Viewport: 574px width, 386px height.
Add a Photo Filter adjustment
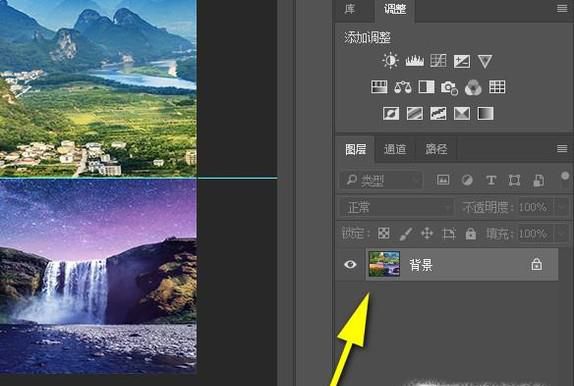coord(449,88)
